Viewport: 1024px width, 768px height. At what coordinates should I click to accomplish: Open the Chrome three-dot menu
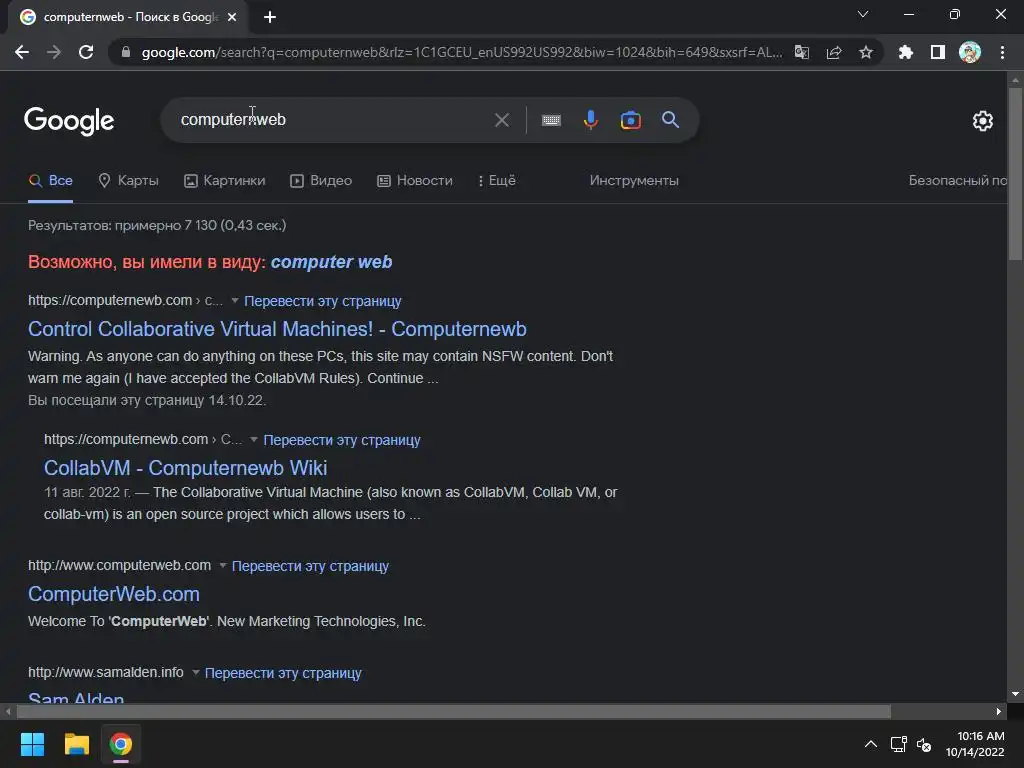pyautogui.click(x=1002, y=52)
